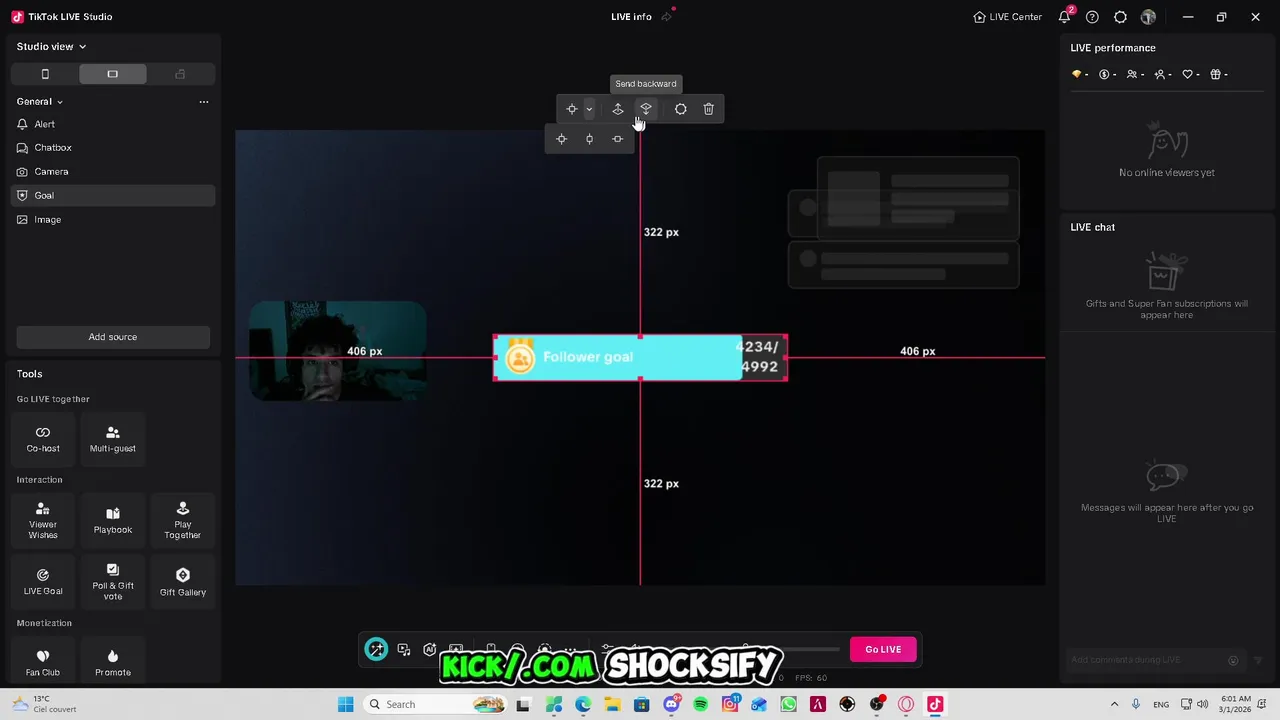Select the Chatbox source
This screenshot has height=720, width=1280.
click(113, 148)
